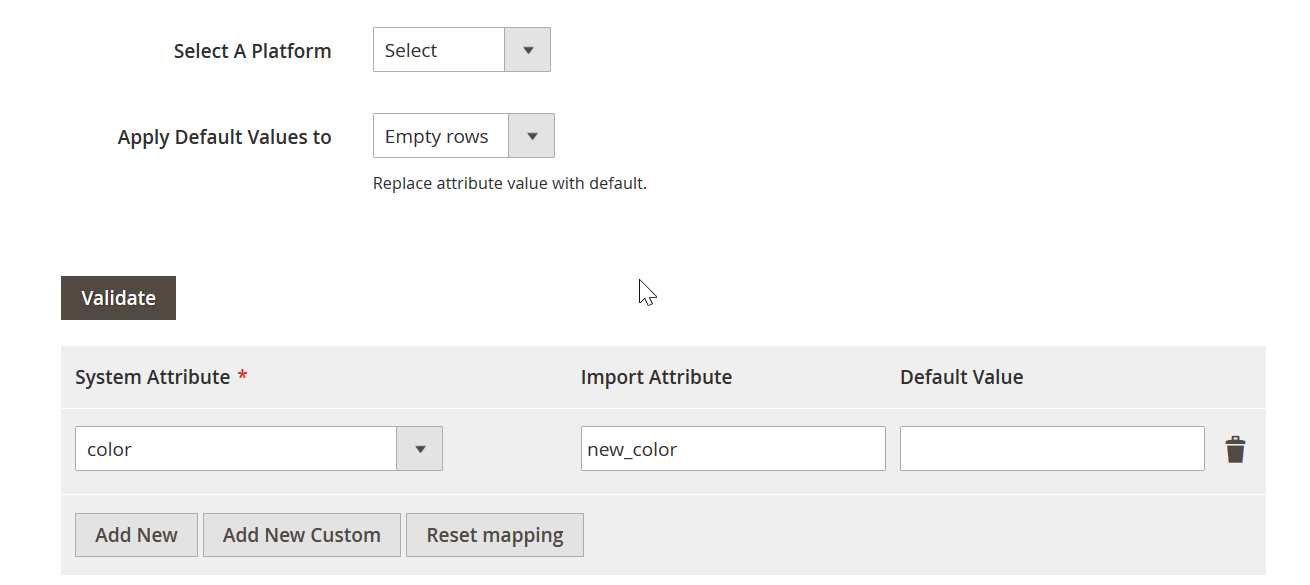1310x585 pixels.
Task: Click the 'Select' text in platform combo box
Action: [411, 51]
